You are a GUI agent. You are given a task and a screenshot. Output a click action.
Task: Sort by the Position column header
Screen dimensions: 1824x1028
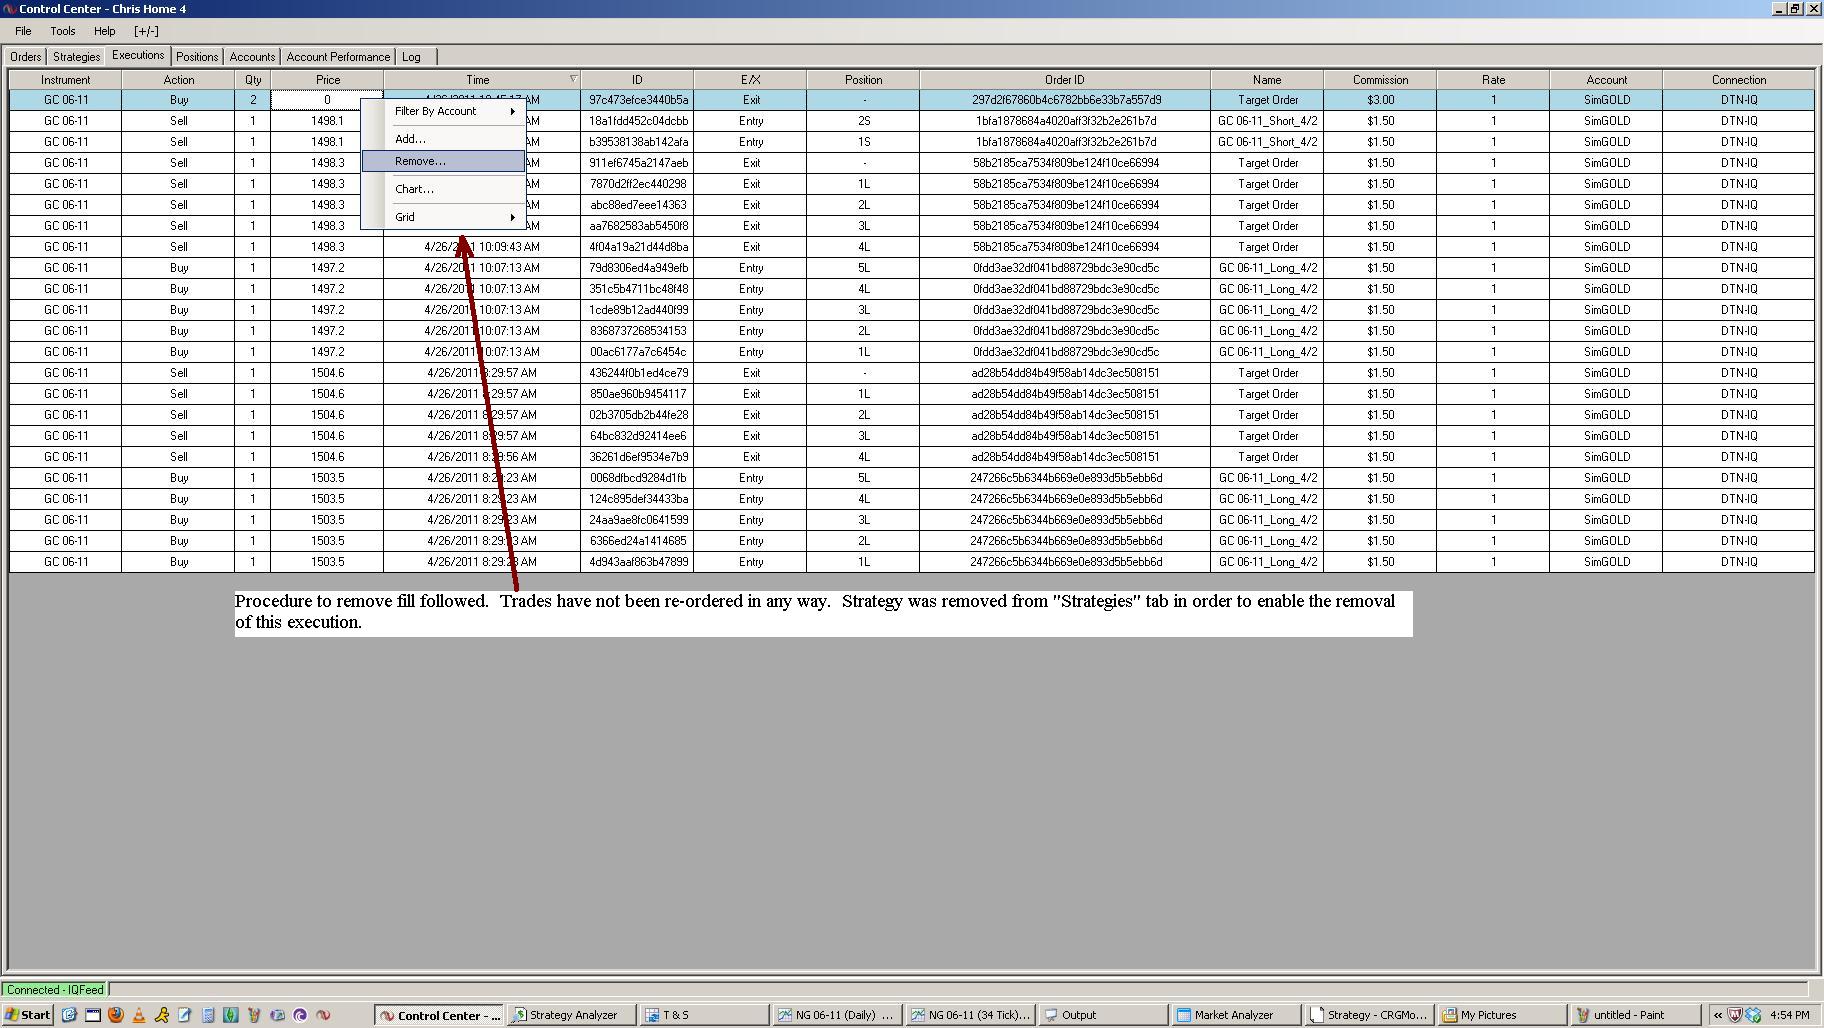863,80
